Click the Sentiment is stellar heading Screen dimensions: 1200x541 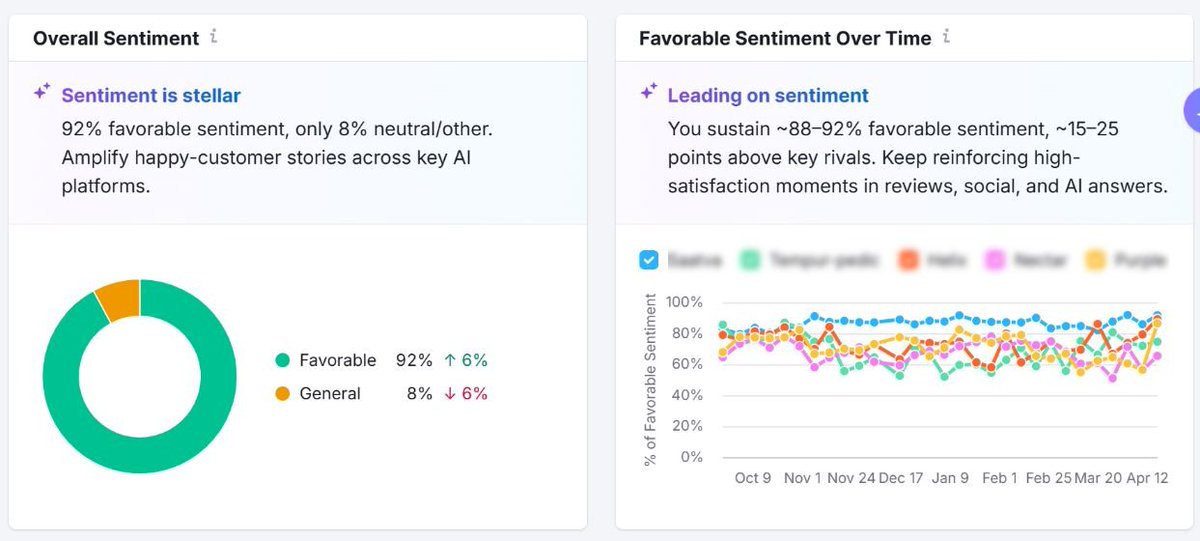151,96
